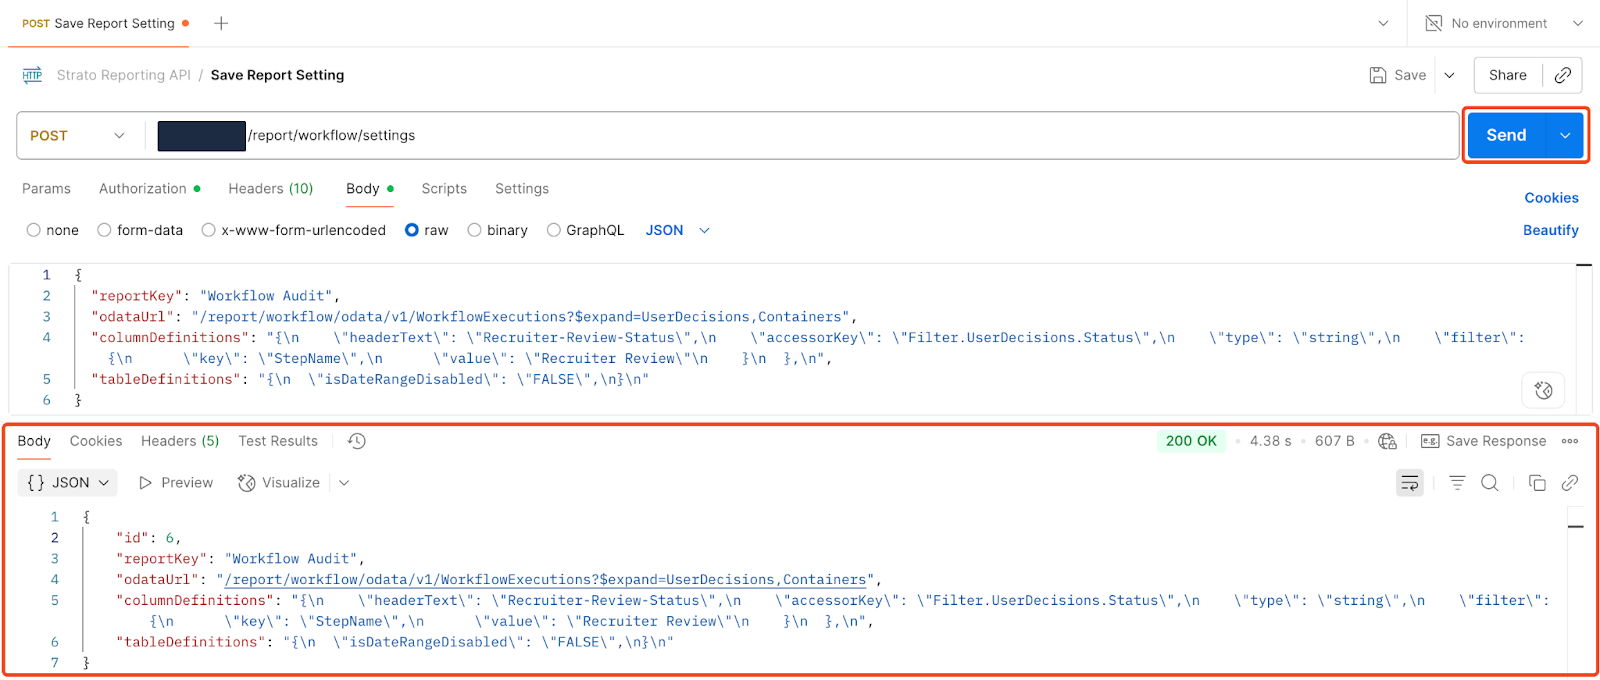Click the Beautify link

[1550, 230]
